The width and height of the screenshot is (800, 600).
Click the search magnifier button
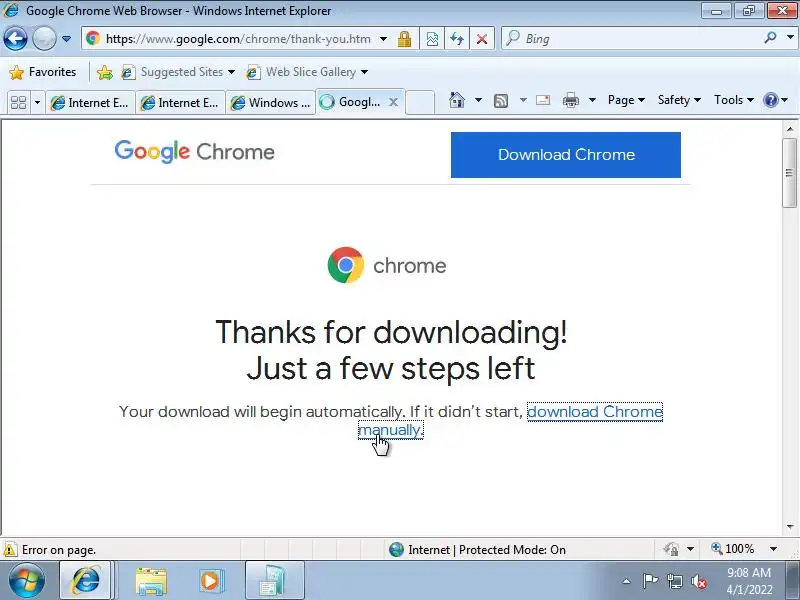tap(770, 38)
